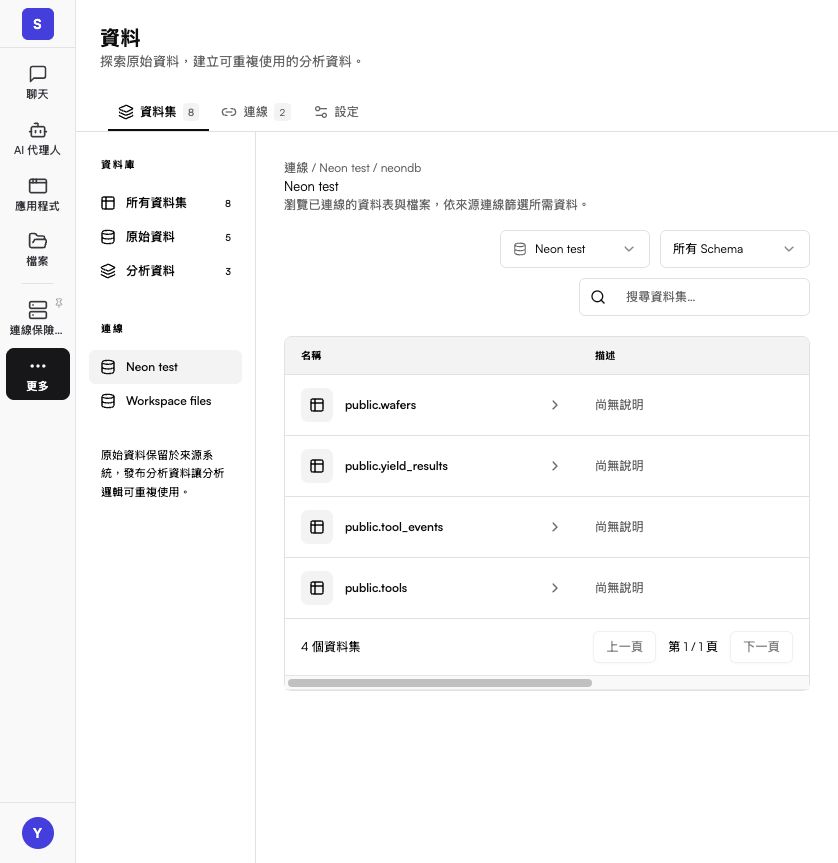Click the 原始資料 database icon
This screenshot has height=863, width=838.
(108, 237)
